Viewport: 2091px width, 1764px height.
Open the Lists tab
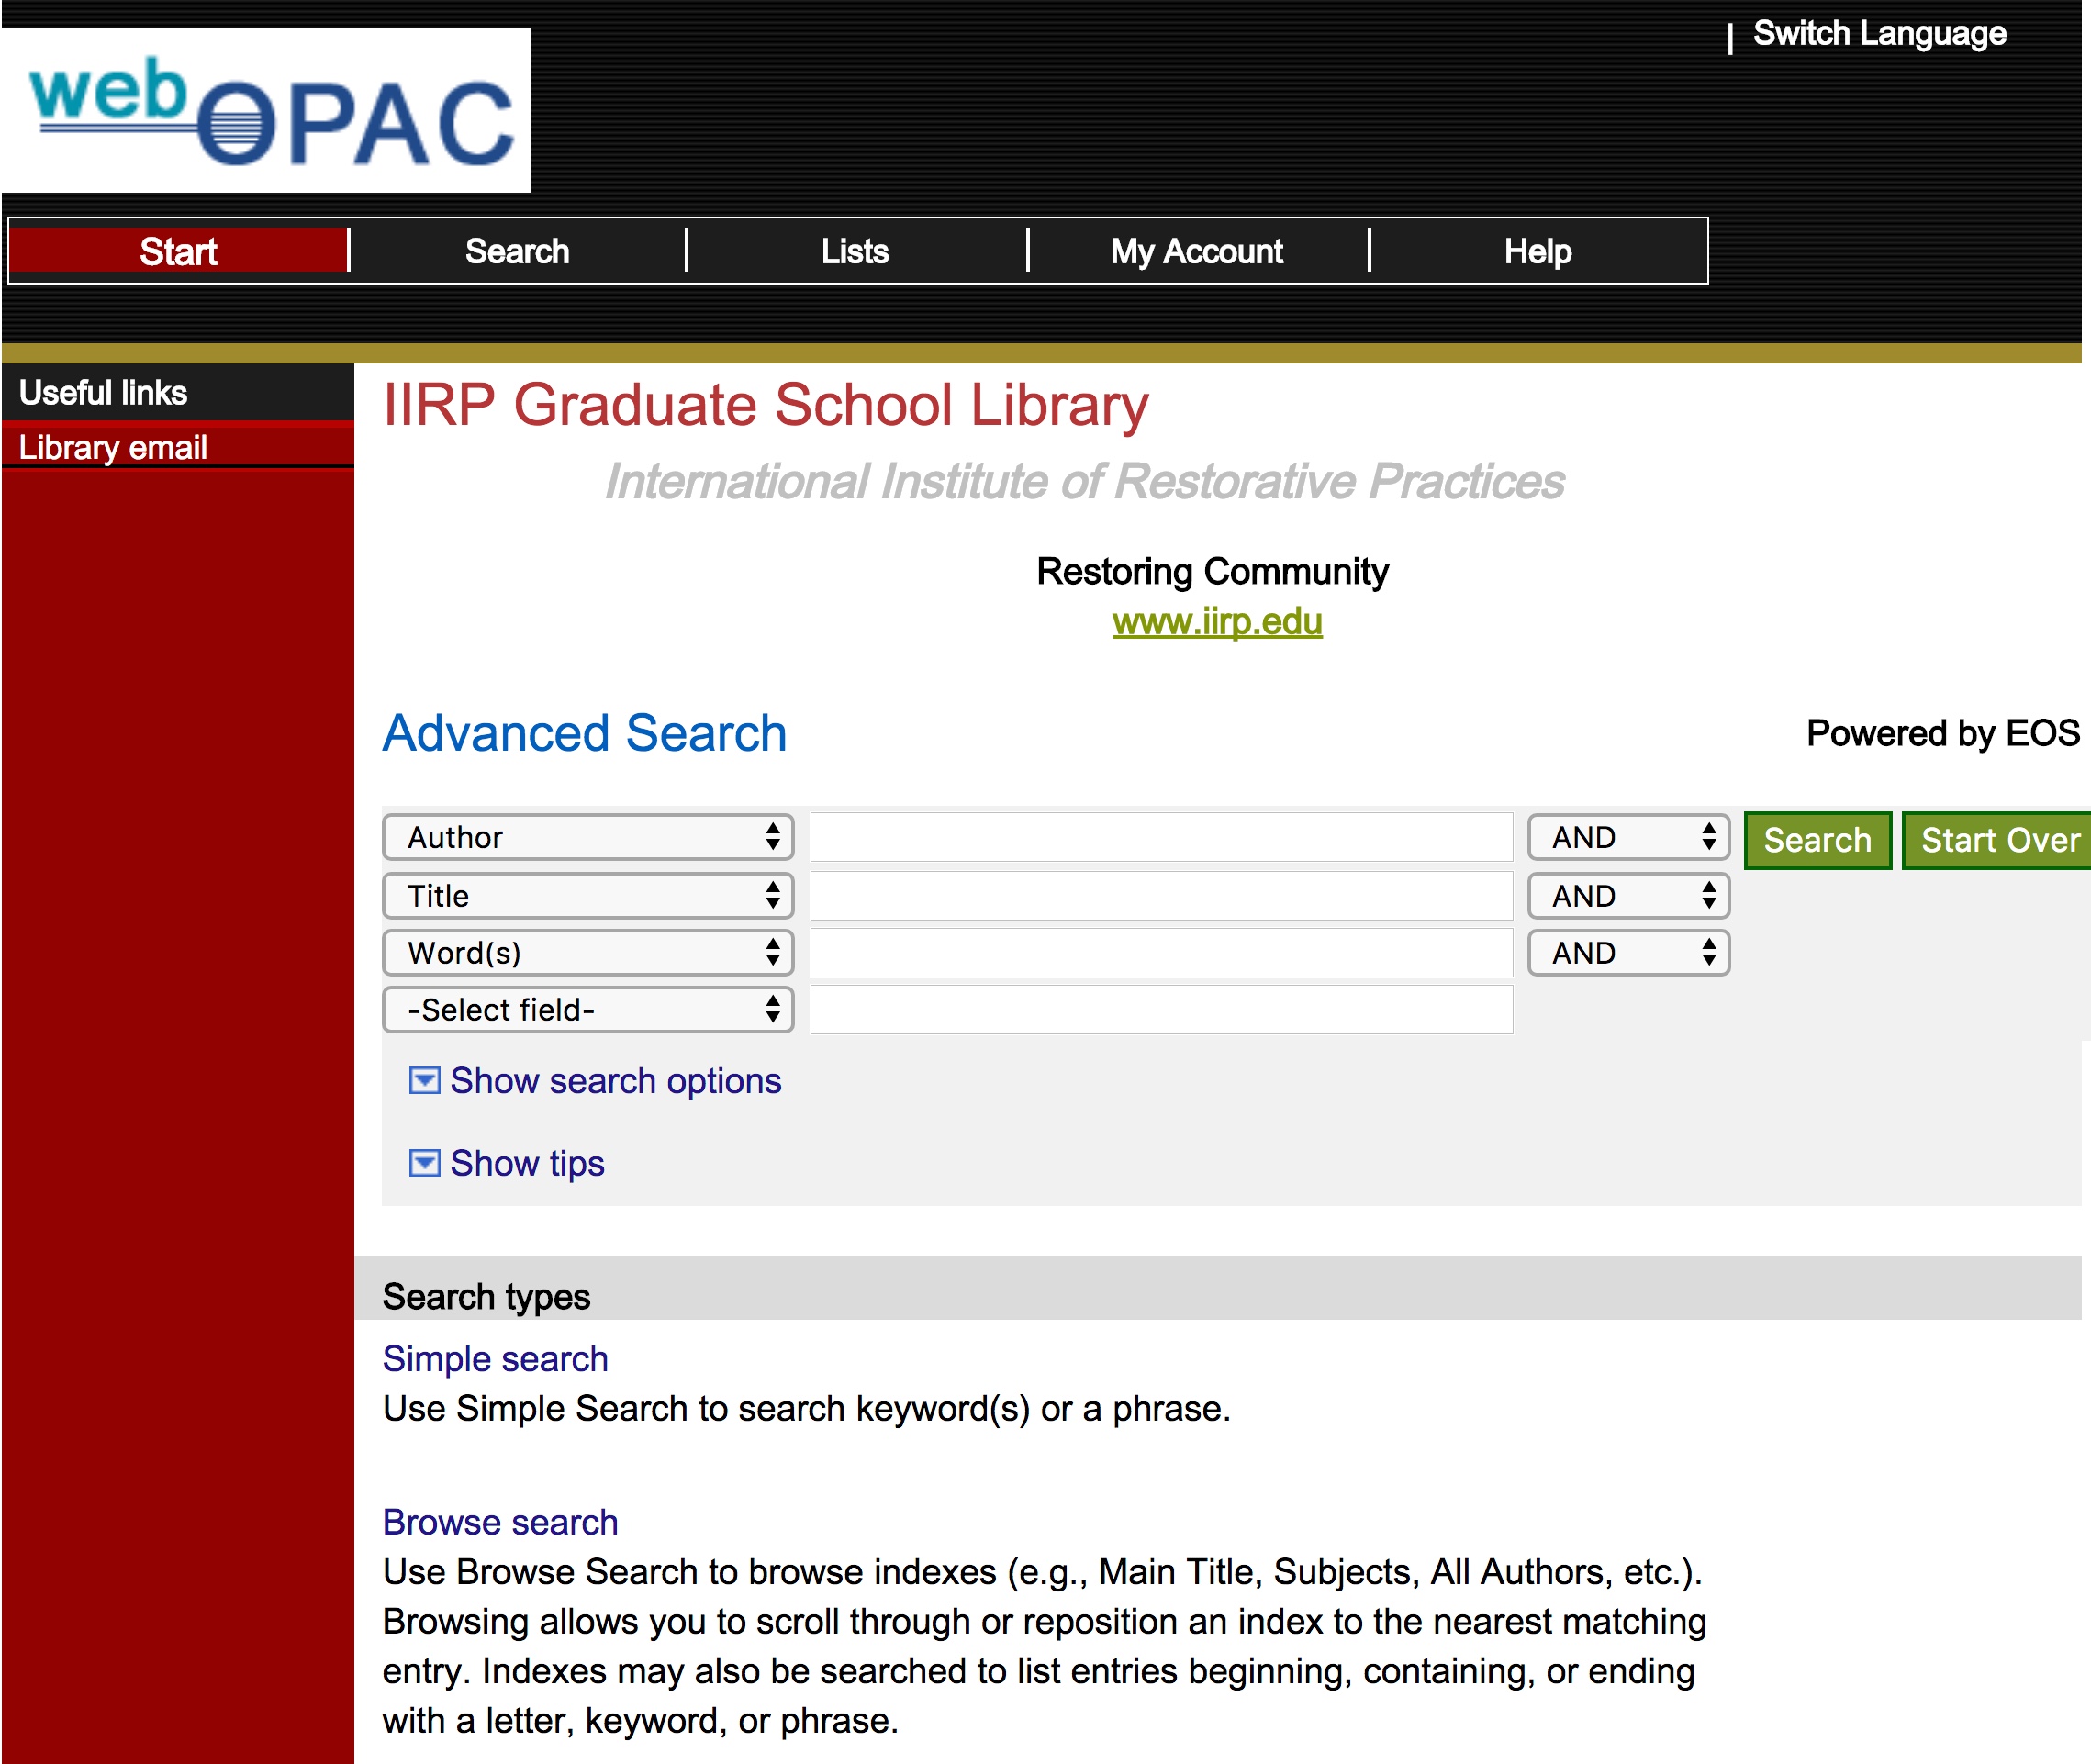point(855,251)
